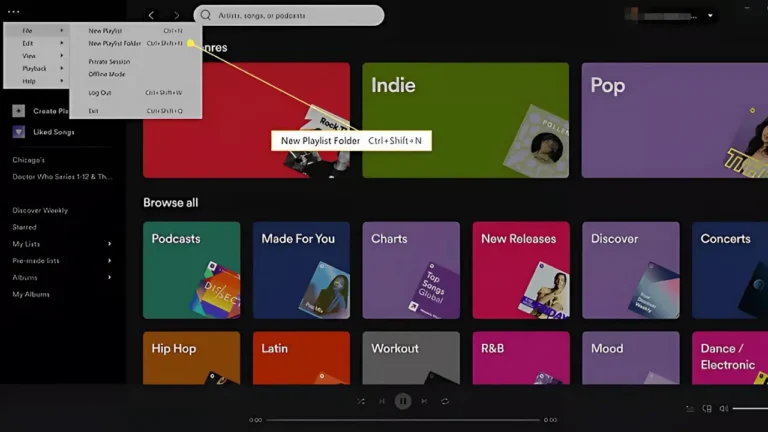Select Log Out in File menu
This screenshot has width=768, height=432.
136,93
